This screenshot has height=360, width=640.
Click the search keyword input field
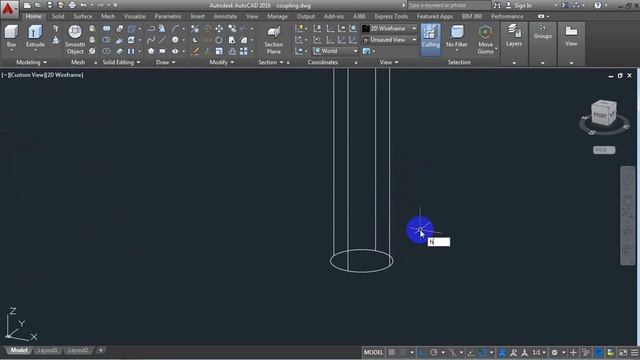[449, 5]
